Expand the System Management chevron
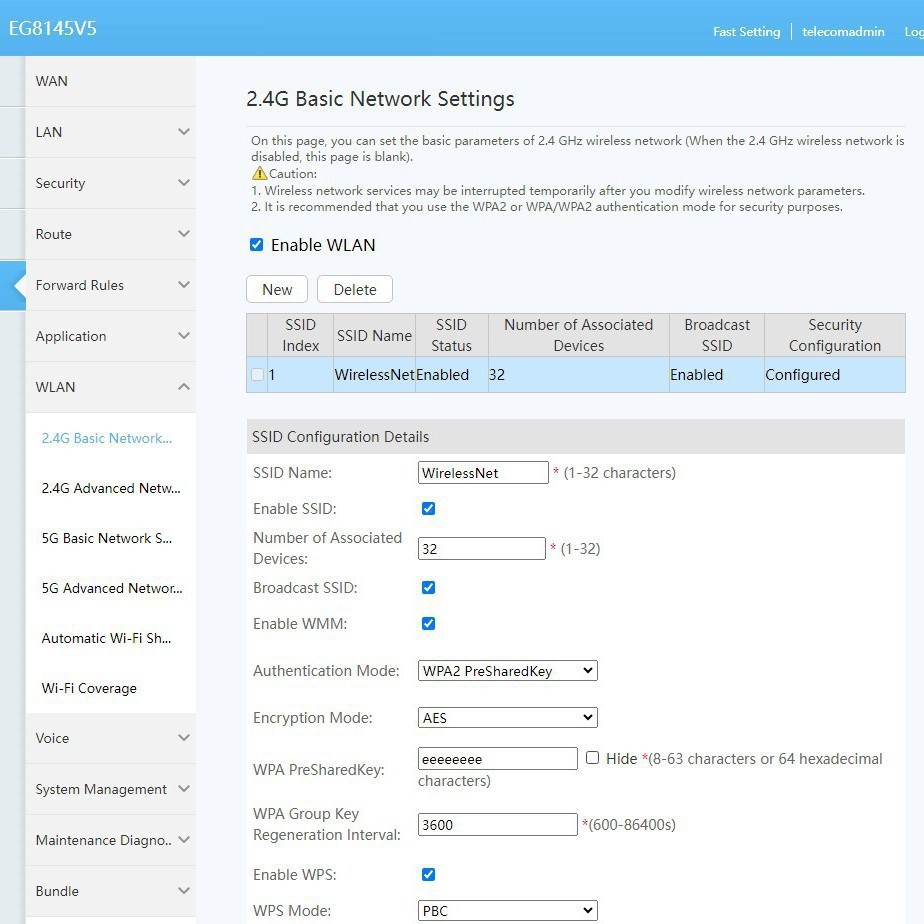Viewport: 924px width, 924px height. click(x=184, y=789)
